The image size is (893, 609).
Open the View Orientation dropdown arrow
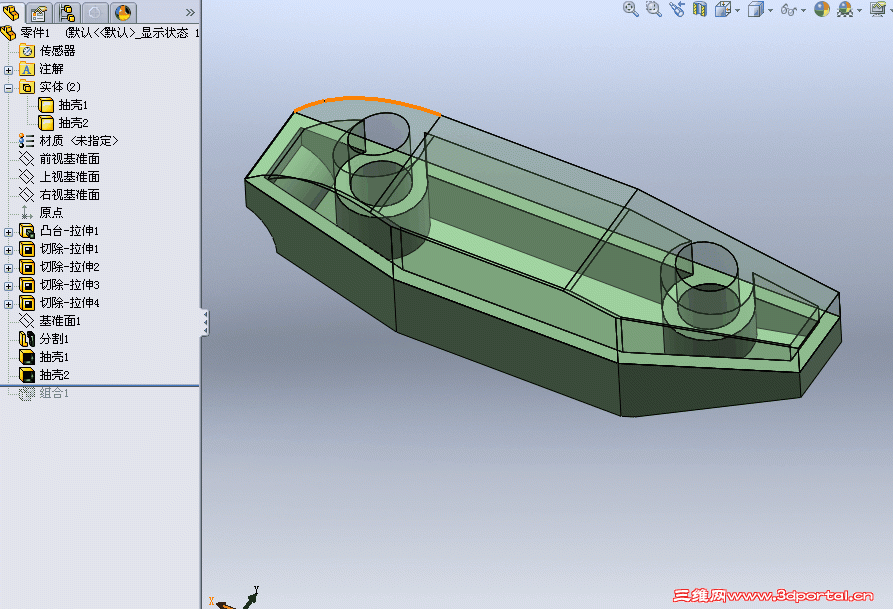coord(737,11)
